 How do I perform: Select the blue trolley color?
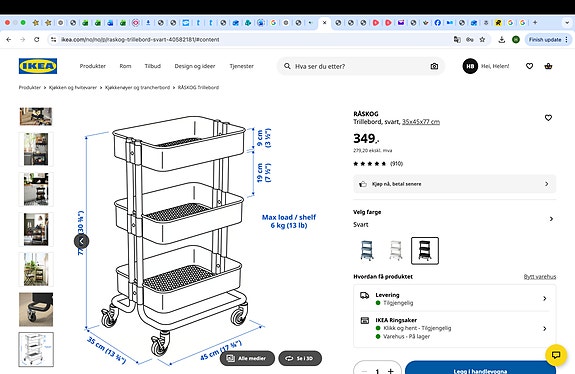[x=367, y=250]
